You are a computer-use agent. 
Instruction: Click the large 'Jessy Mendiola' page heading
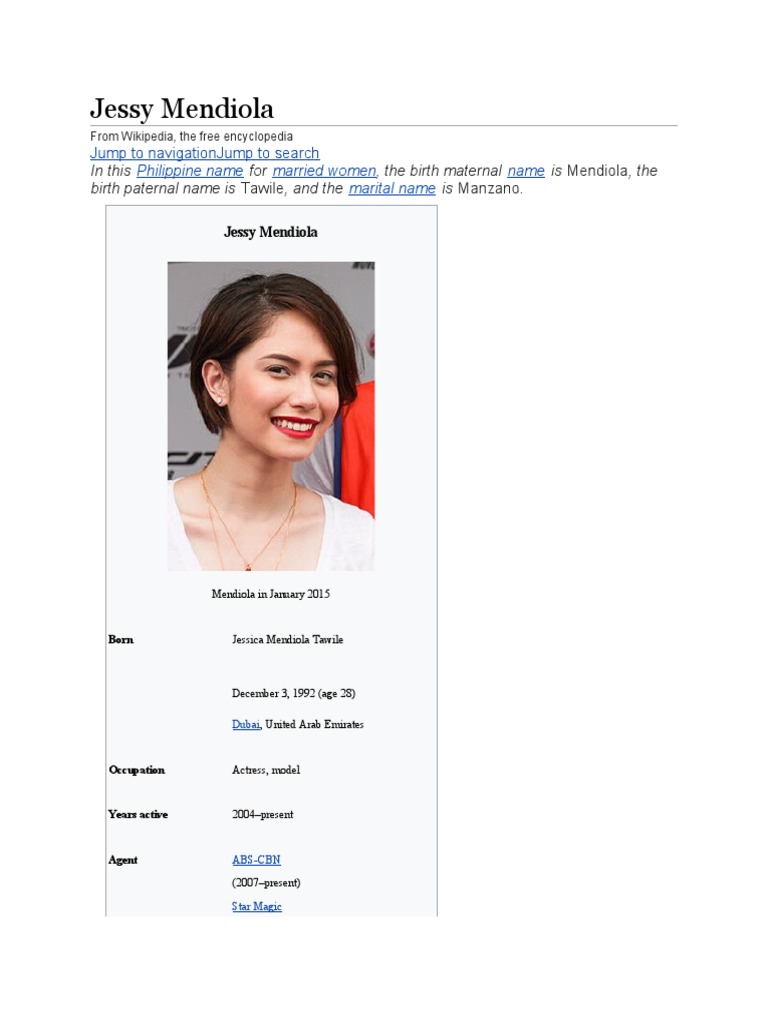coord(182,108)
